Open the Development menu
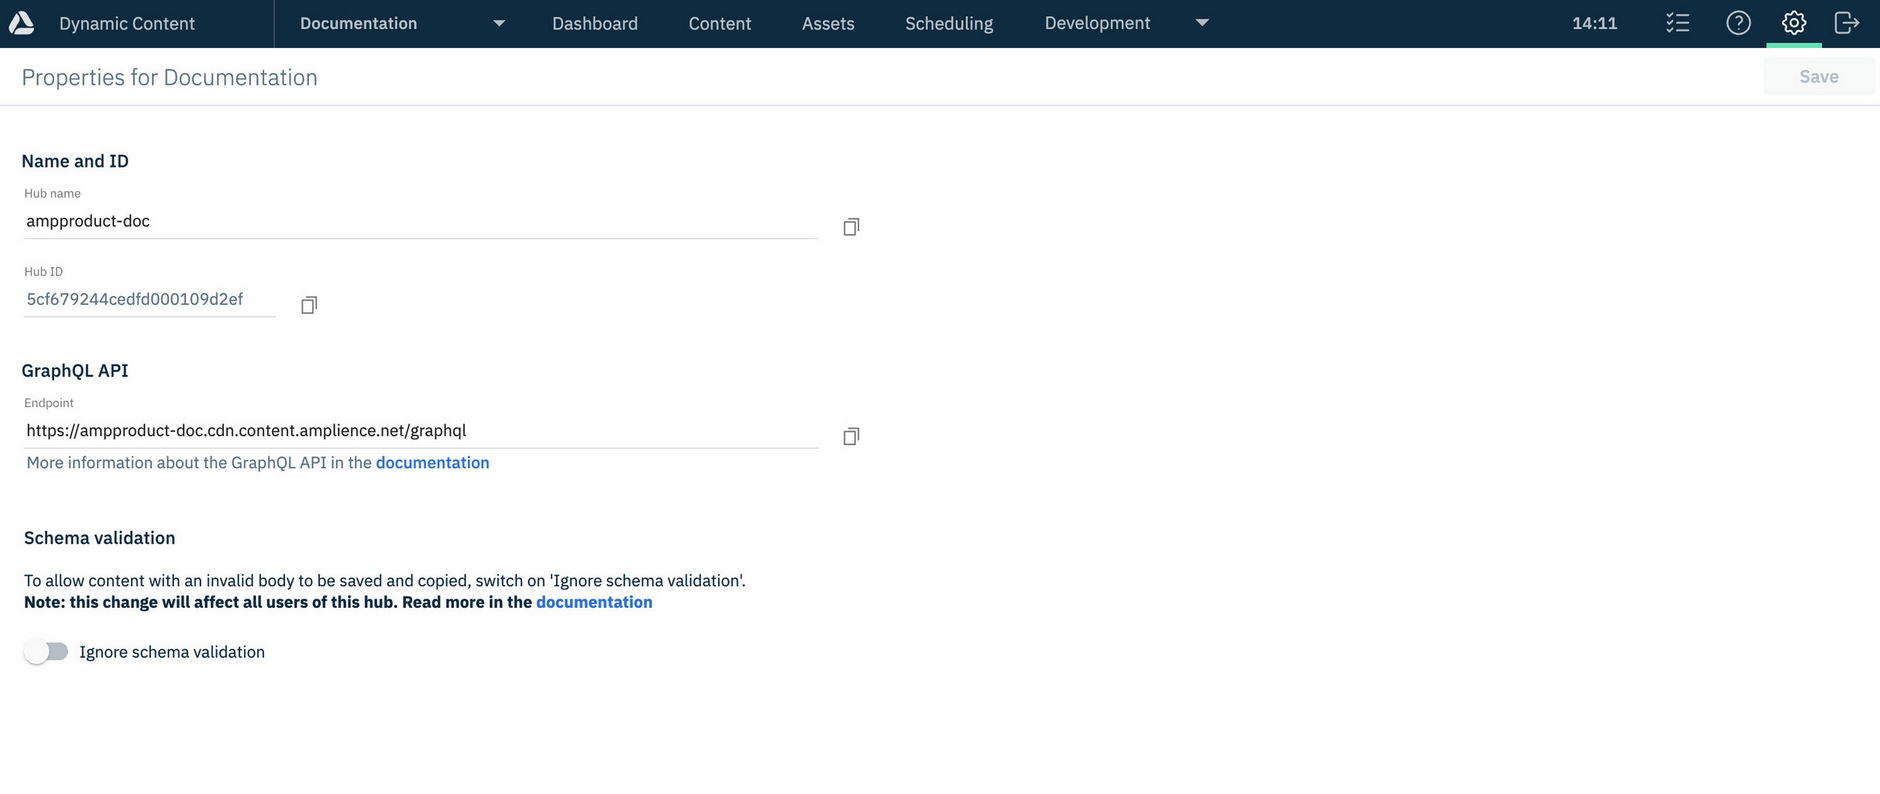 pyautogui.click(x=1097, y=23)
